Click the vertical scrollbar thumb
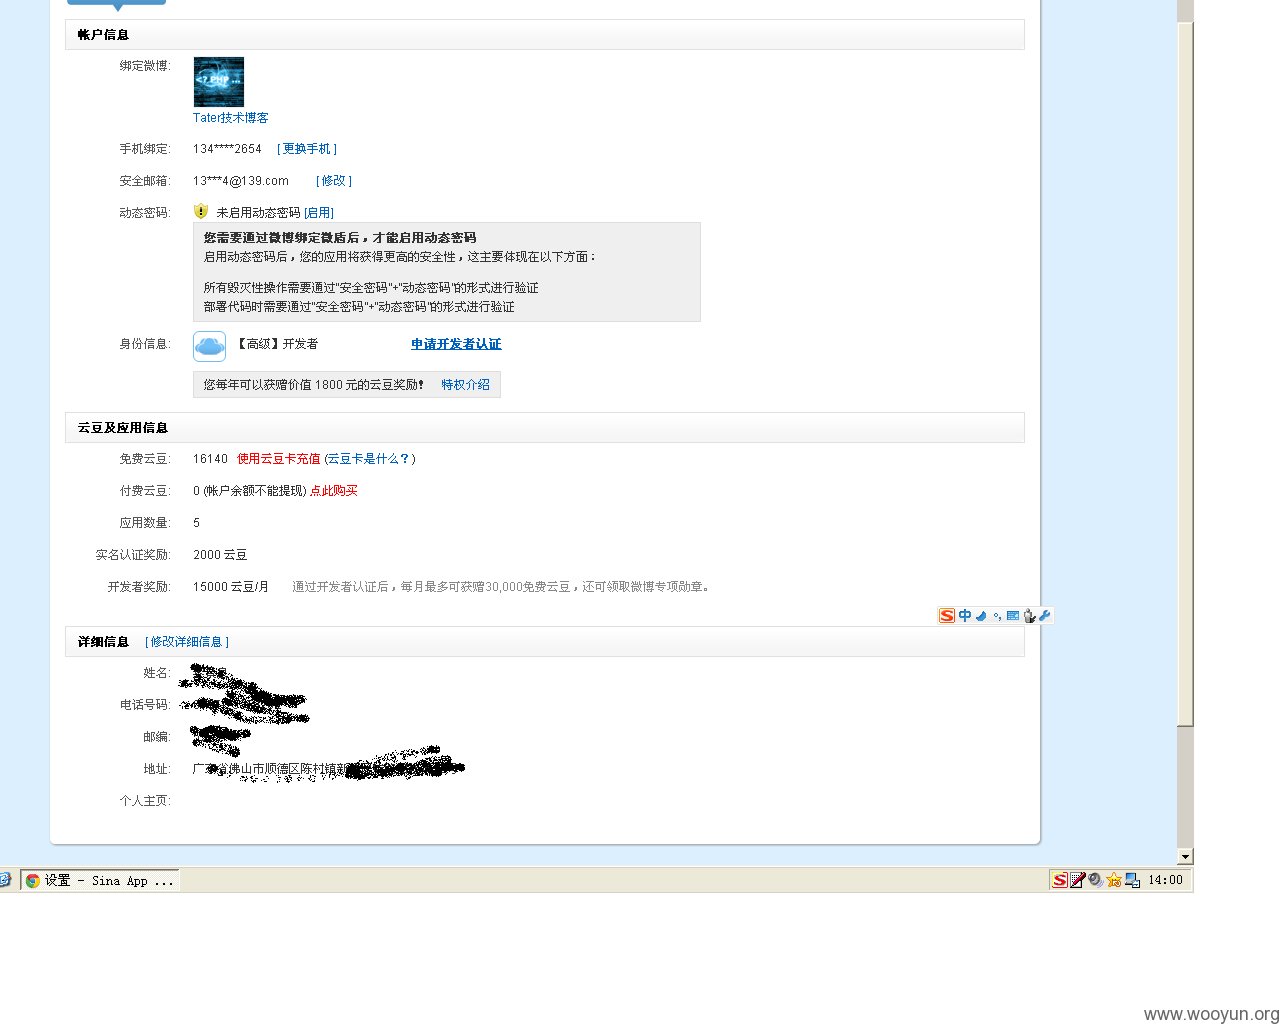Image resolution: width=1280 pixels, height=1024 pixels. coord(1186,375)
